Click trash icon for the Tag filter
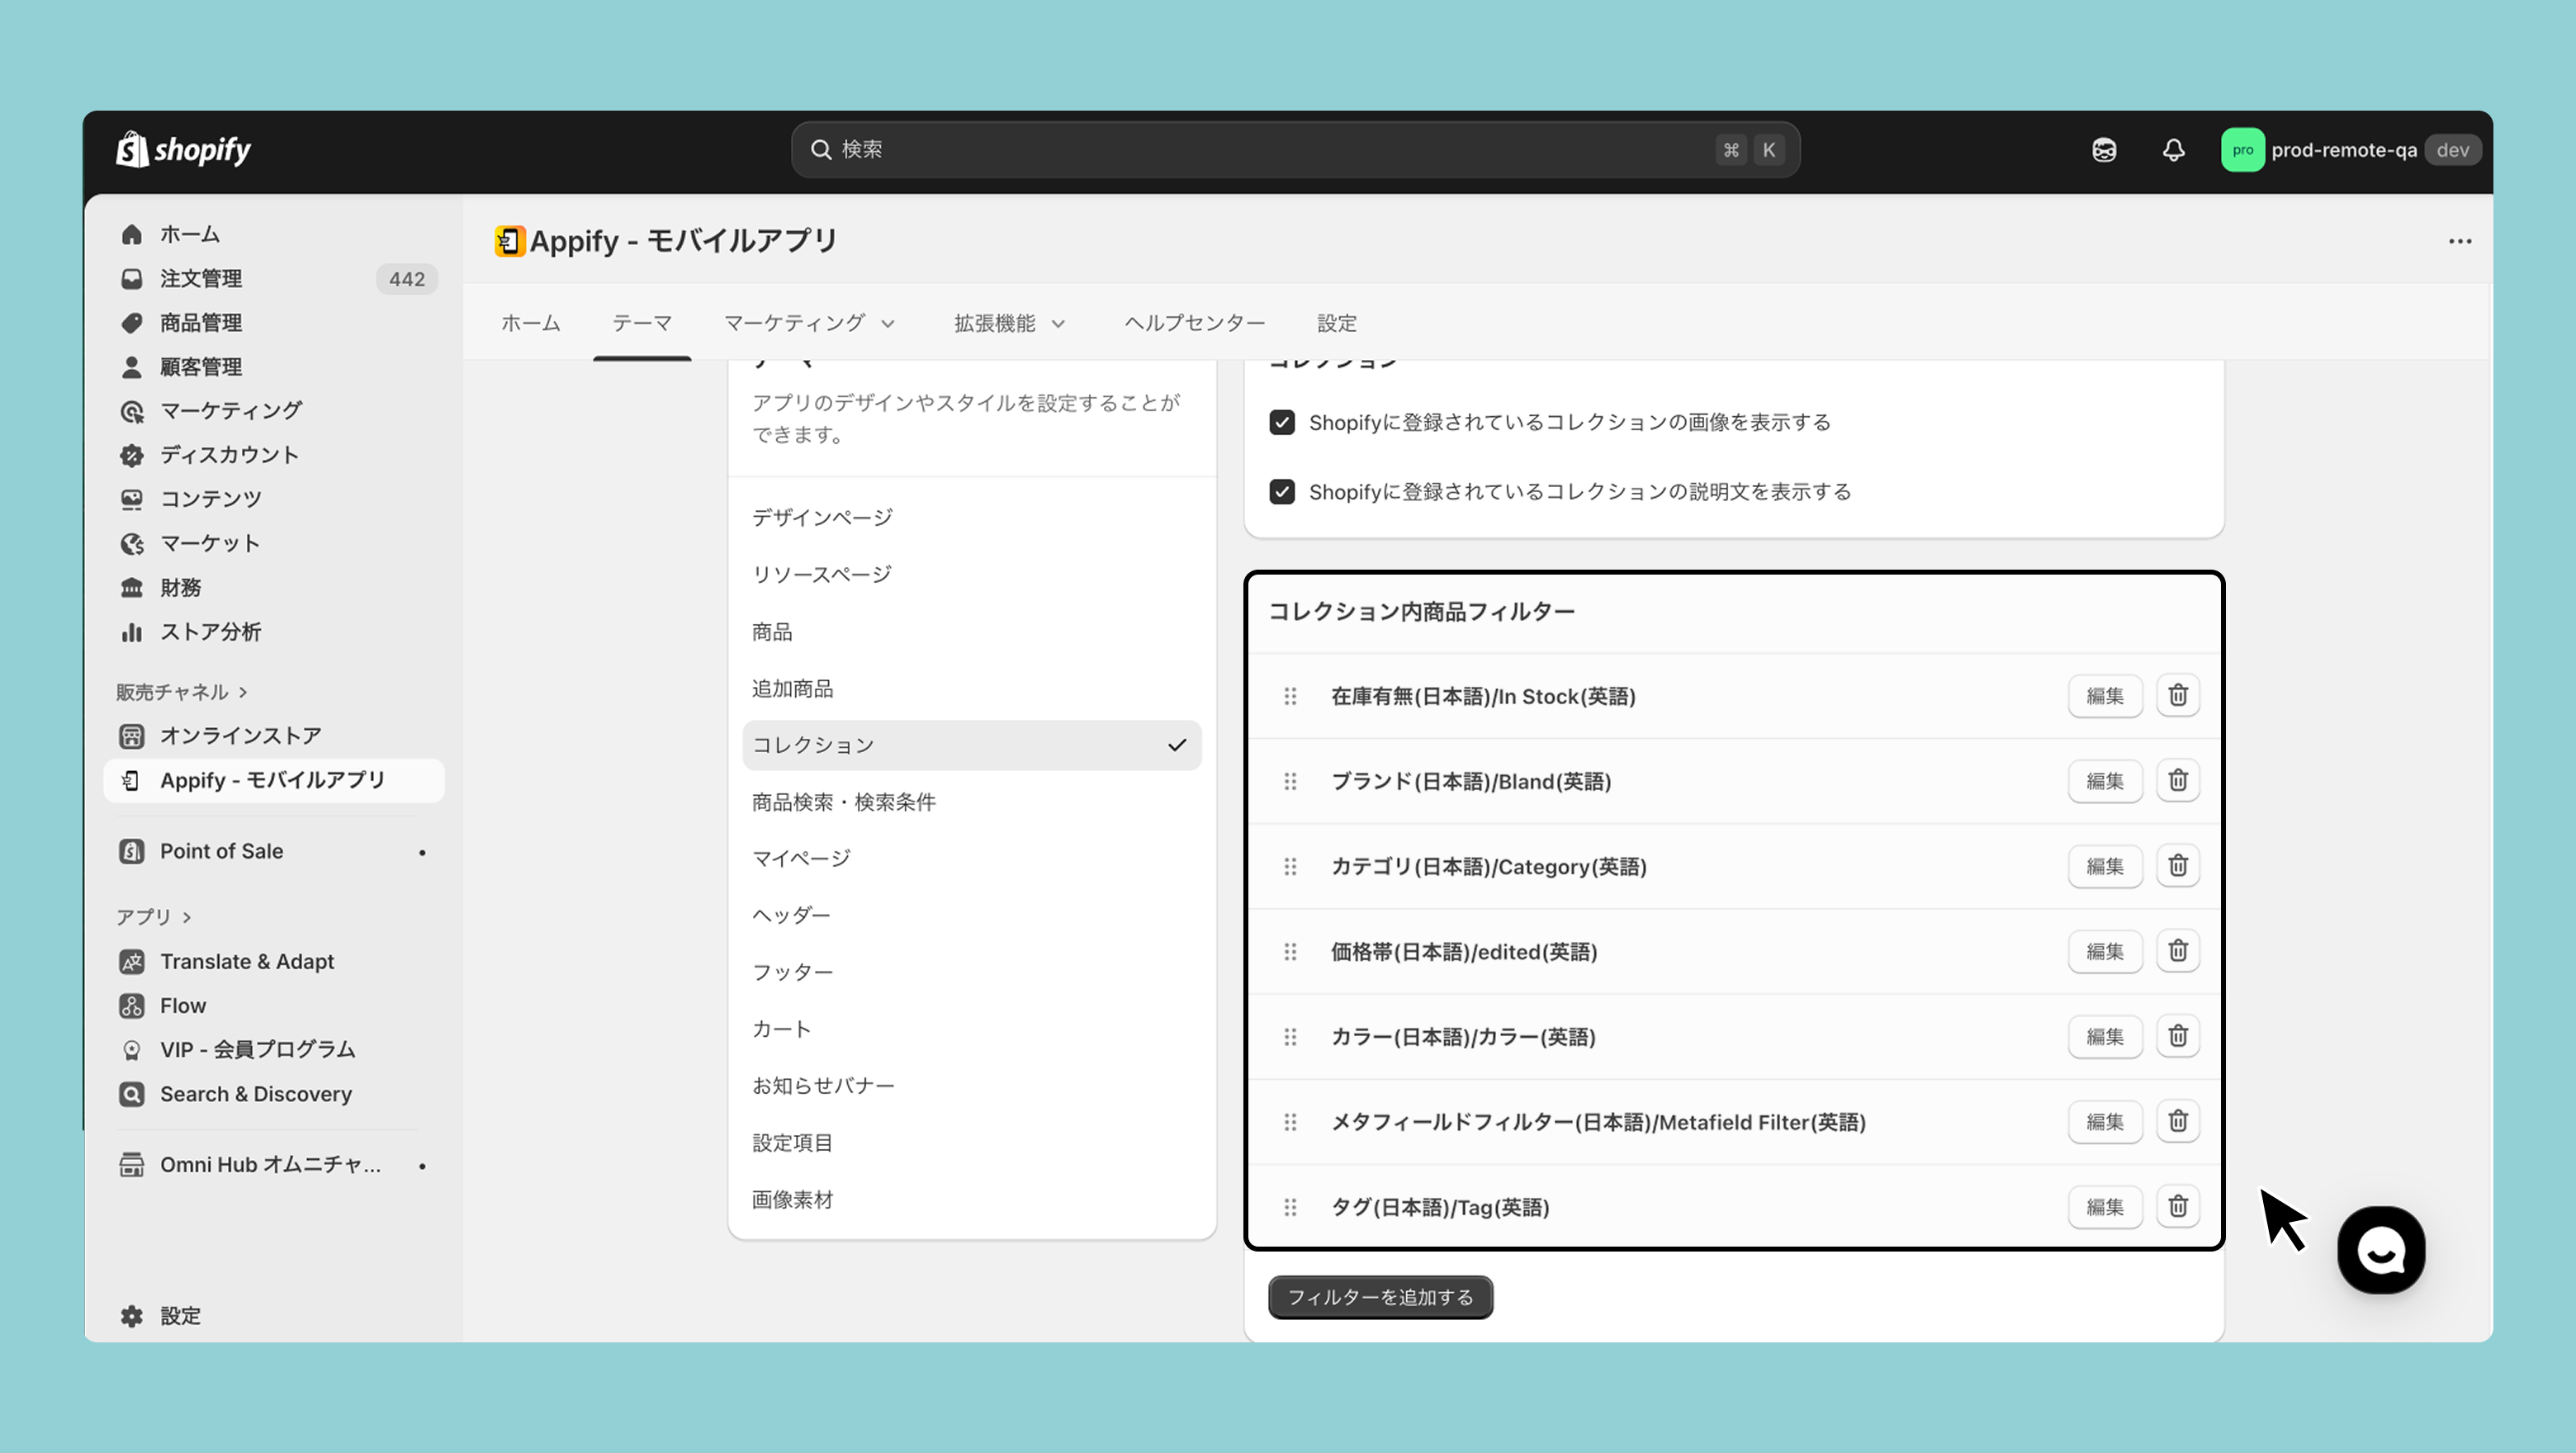The height and width of the screenshot is (1453, 2576). [x=2177, y=1206]
